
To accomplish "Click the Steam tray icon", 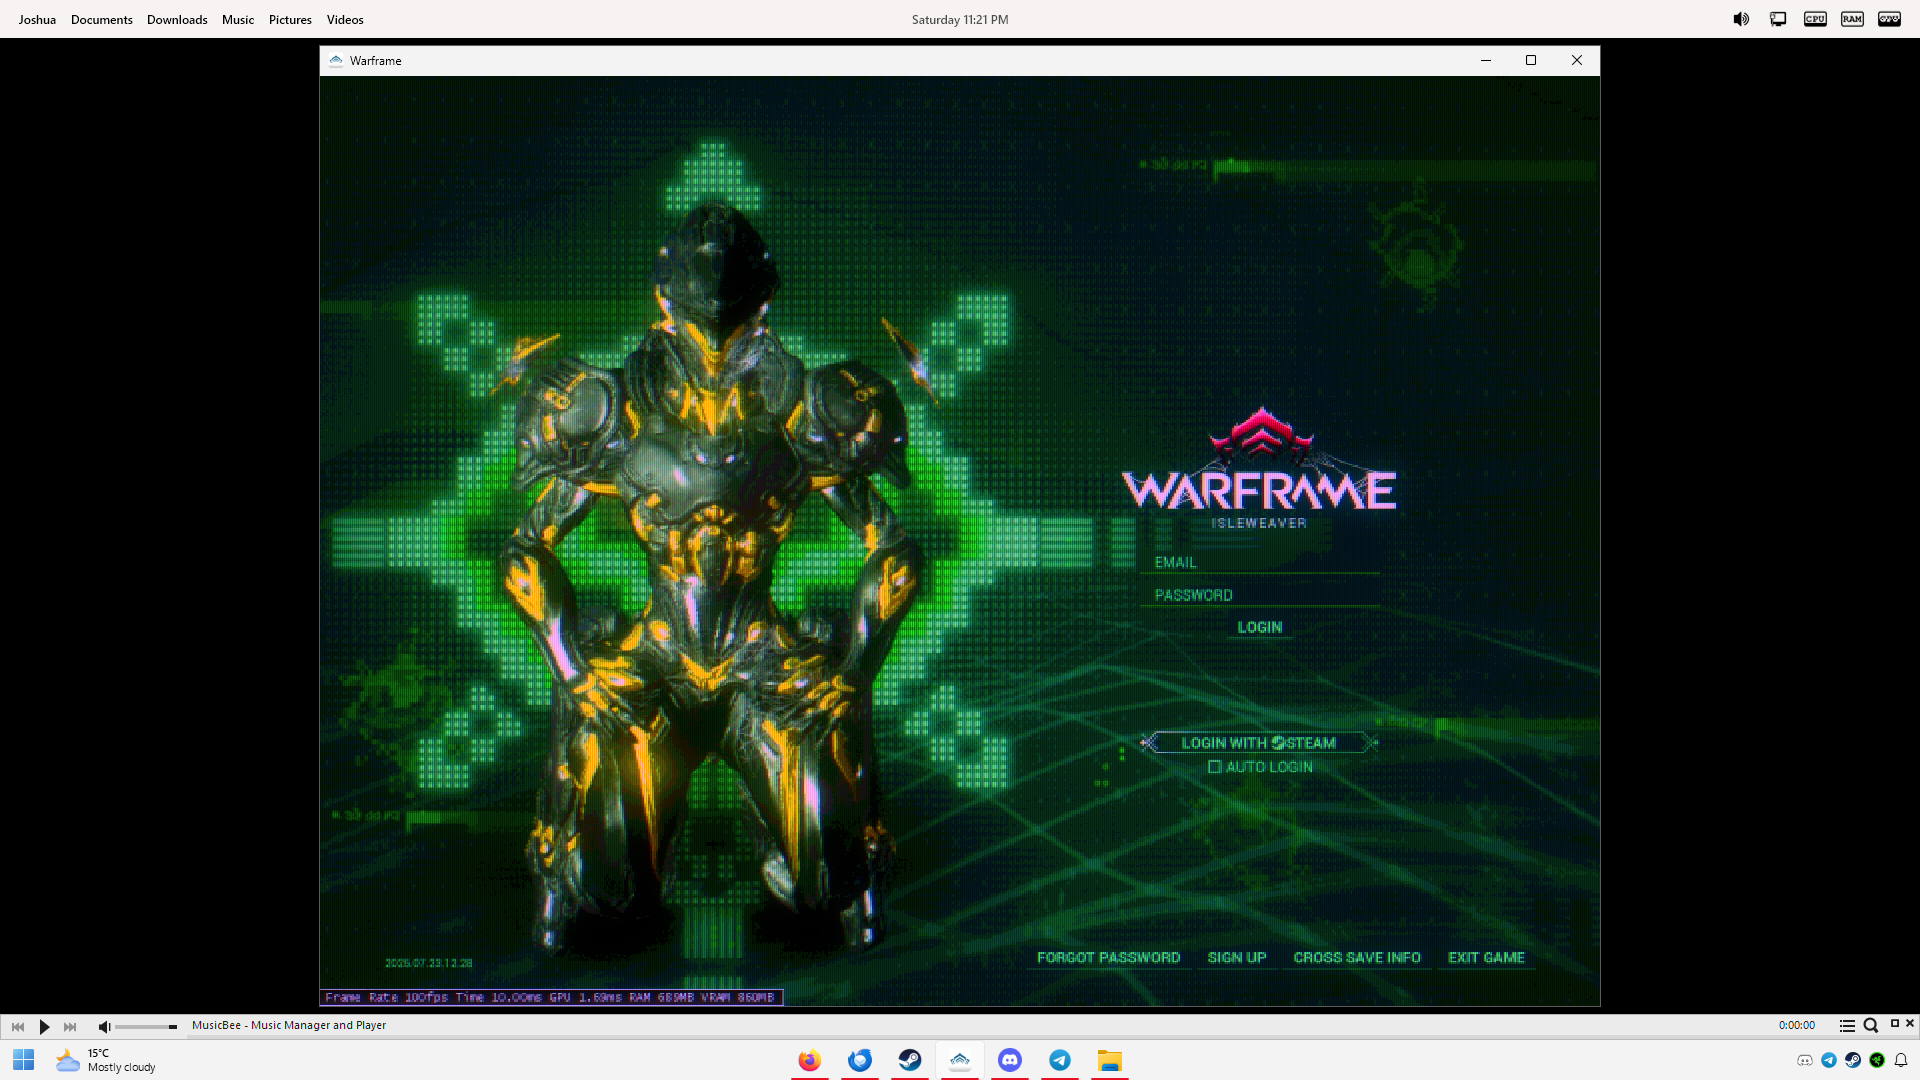I will click(x=1853, y=1061).
